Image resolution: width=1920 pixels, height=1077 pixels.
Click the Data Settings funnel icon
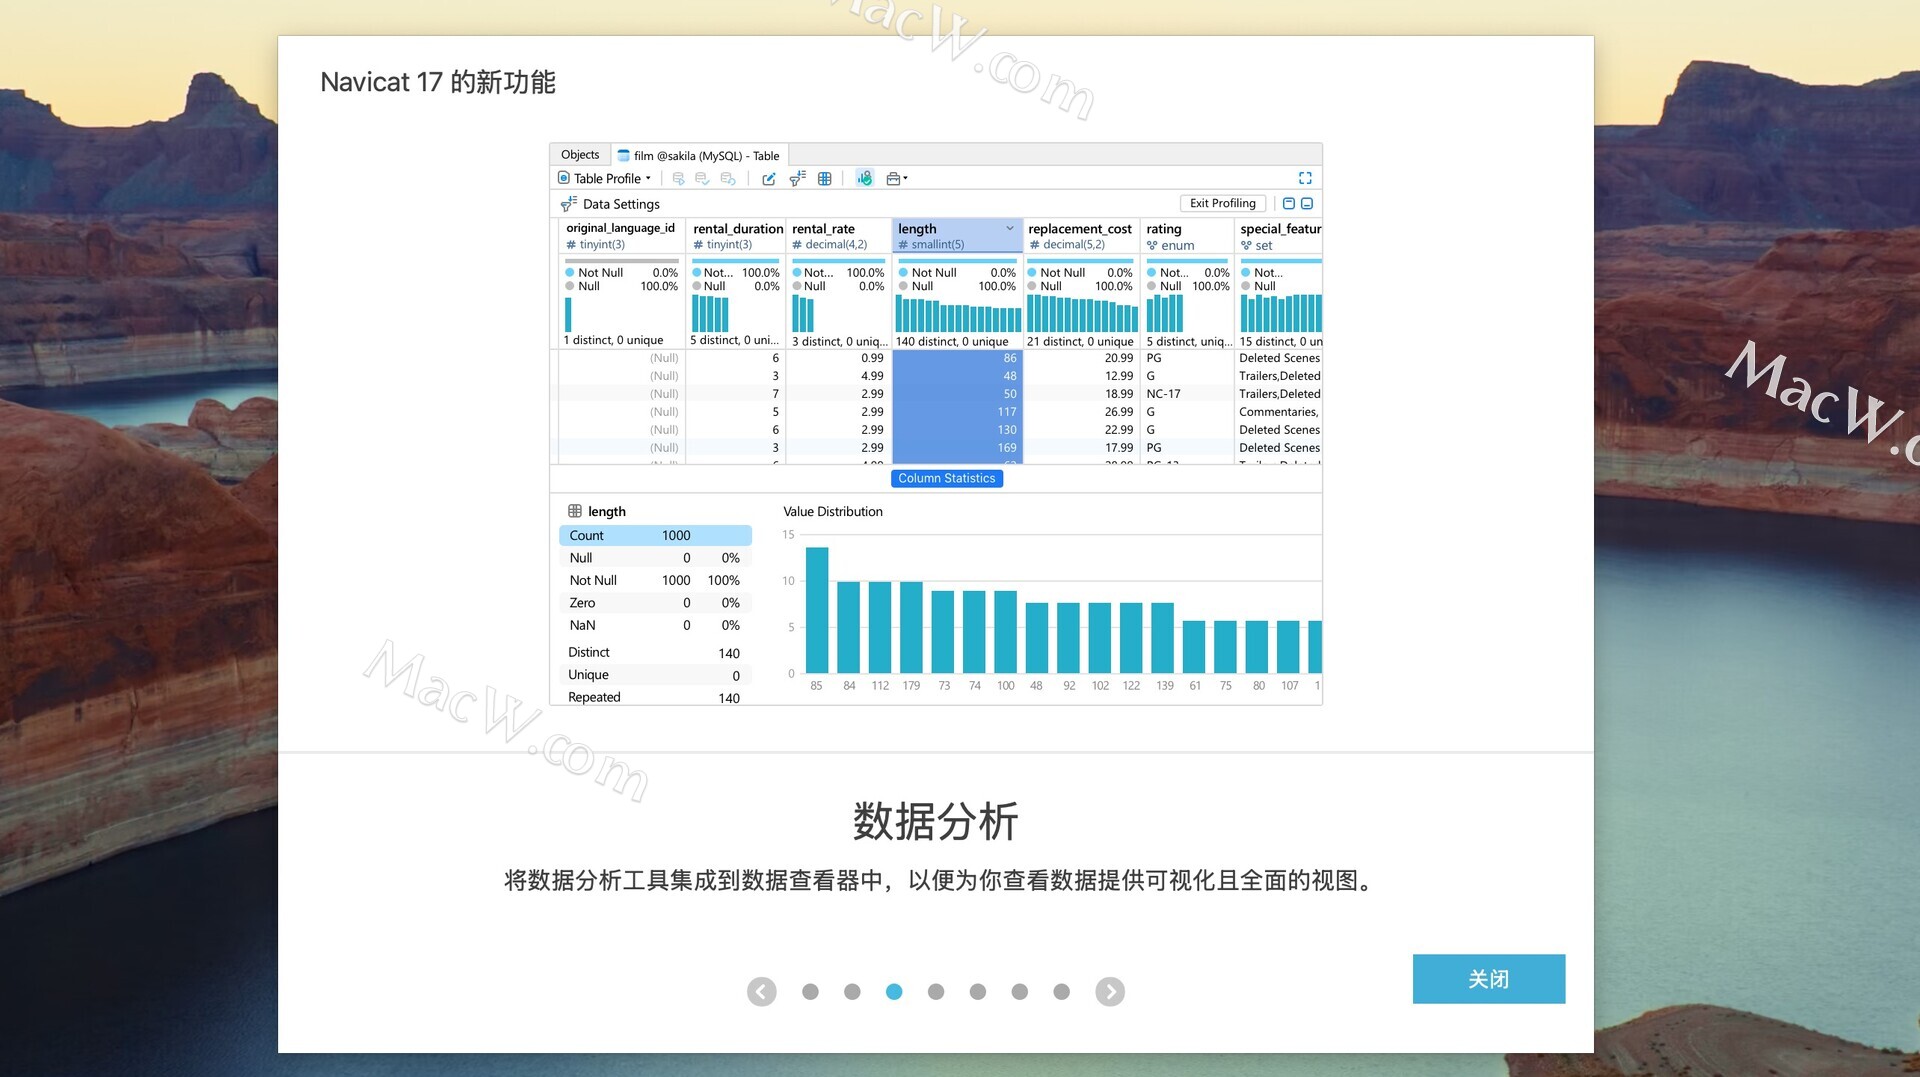click(x=569, y=204)
